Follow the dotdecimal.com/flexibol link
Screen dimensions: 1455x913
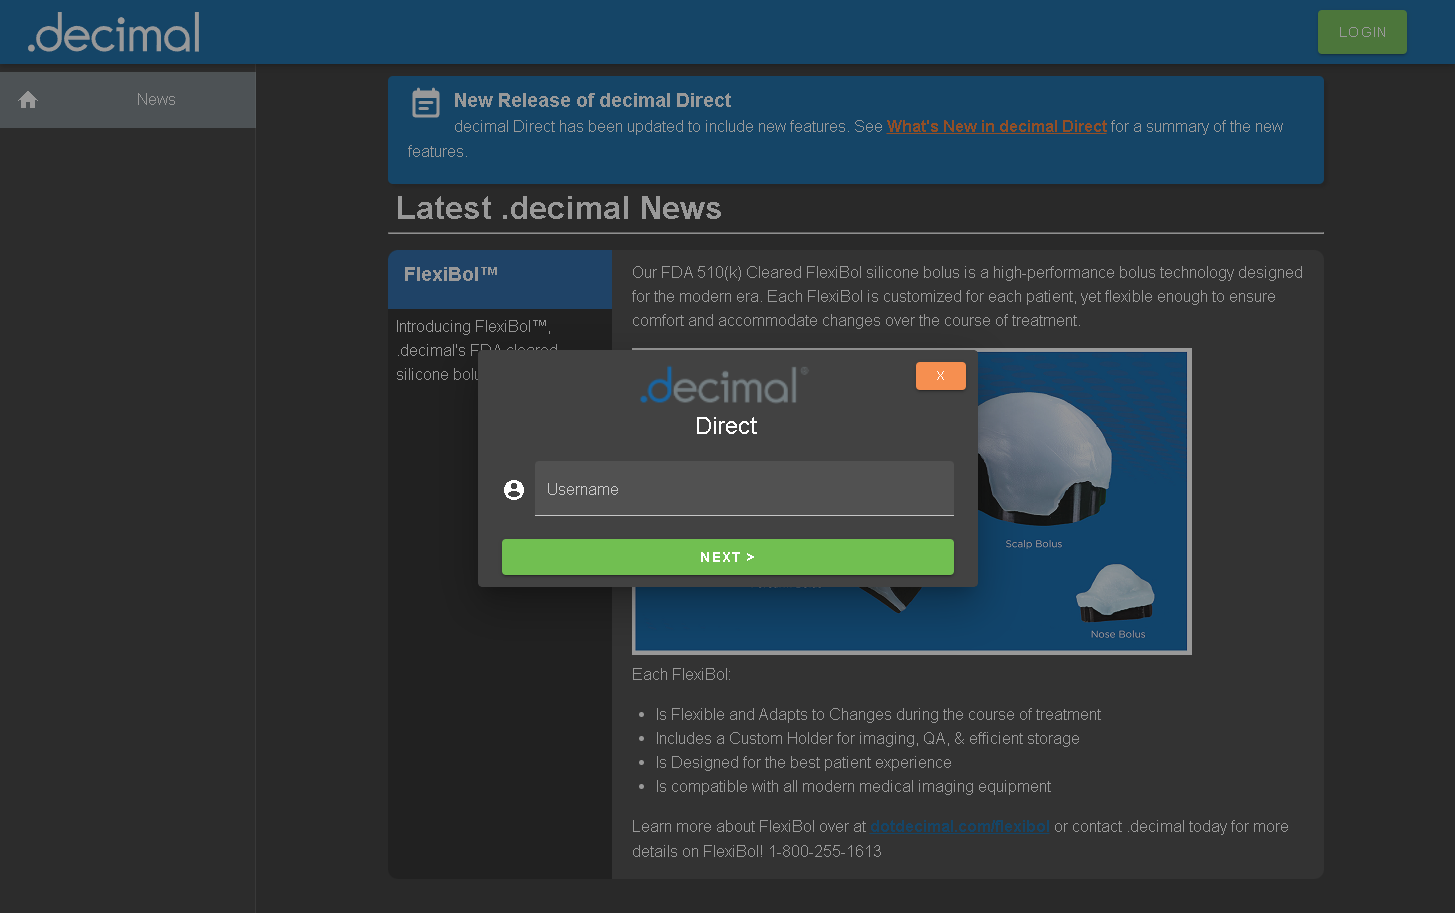pos(959,827)
